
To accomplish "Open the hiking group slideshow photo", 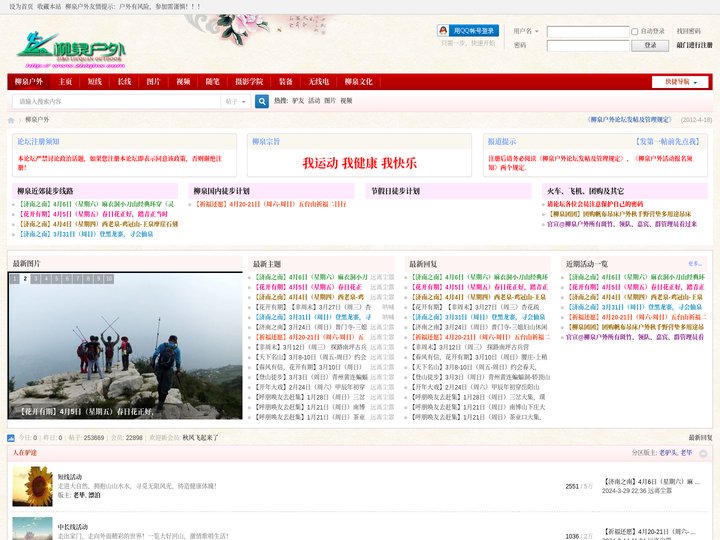I will pyautogui.click(x=125, y=345).
